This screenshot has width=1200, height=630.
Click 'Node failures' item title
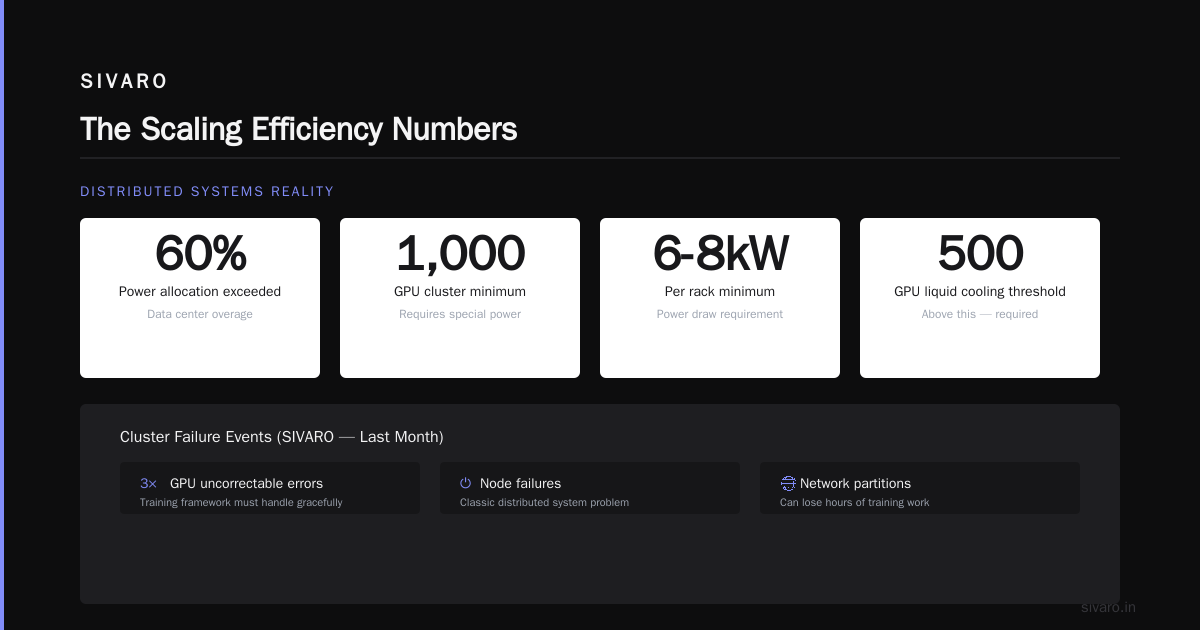click(x=520, y=483)
